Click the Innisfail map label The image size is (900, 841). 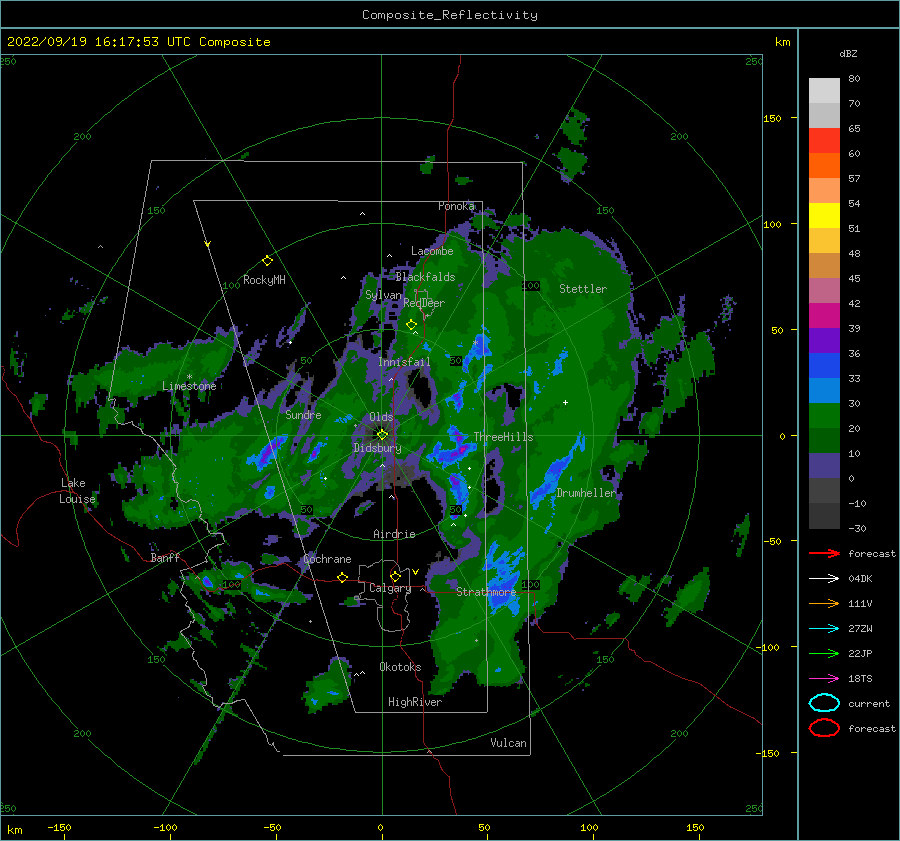click(404, 362)
